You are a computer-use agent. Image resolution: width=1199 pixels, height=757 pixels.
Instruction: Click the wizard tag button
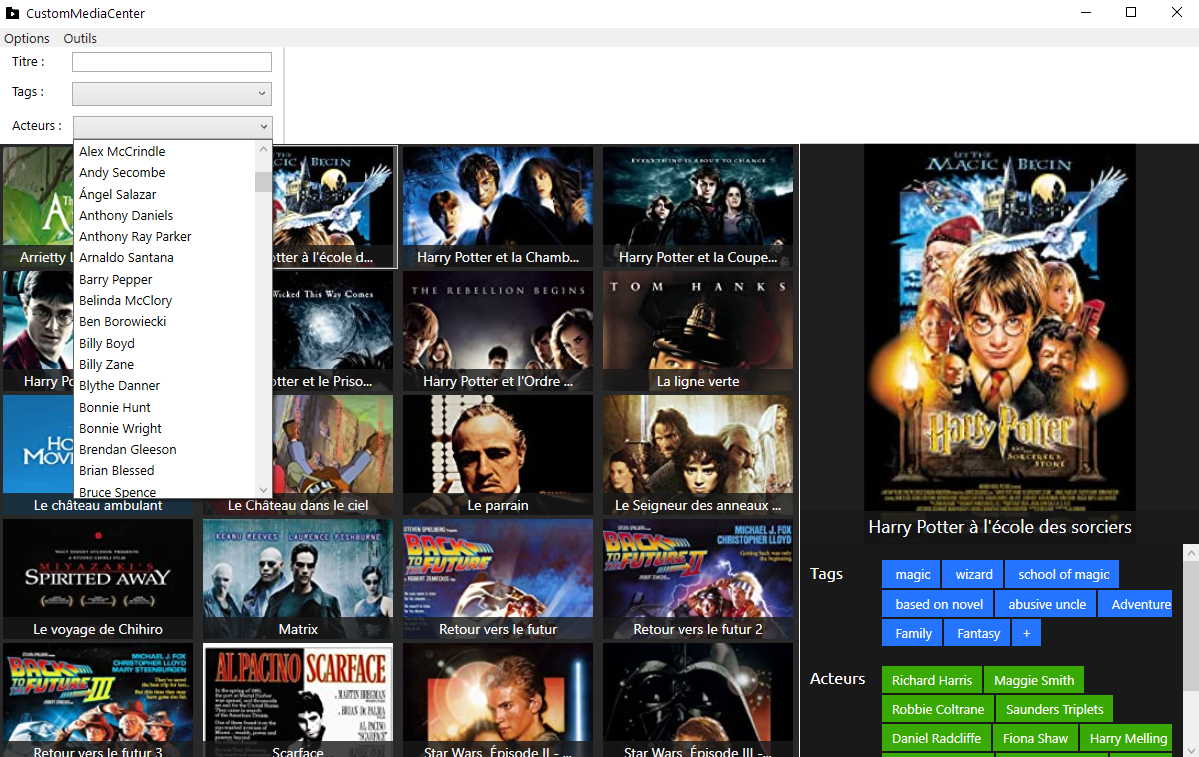point(974,574)
